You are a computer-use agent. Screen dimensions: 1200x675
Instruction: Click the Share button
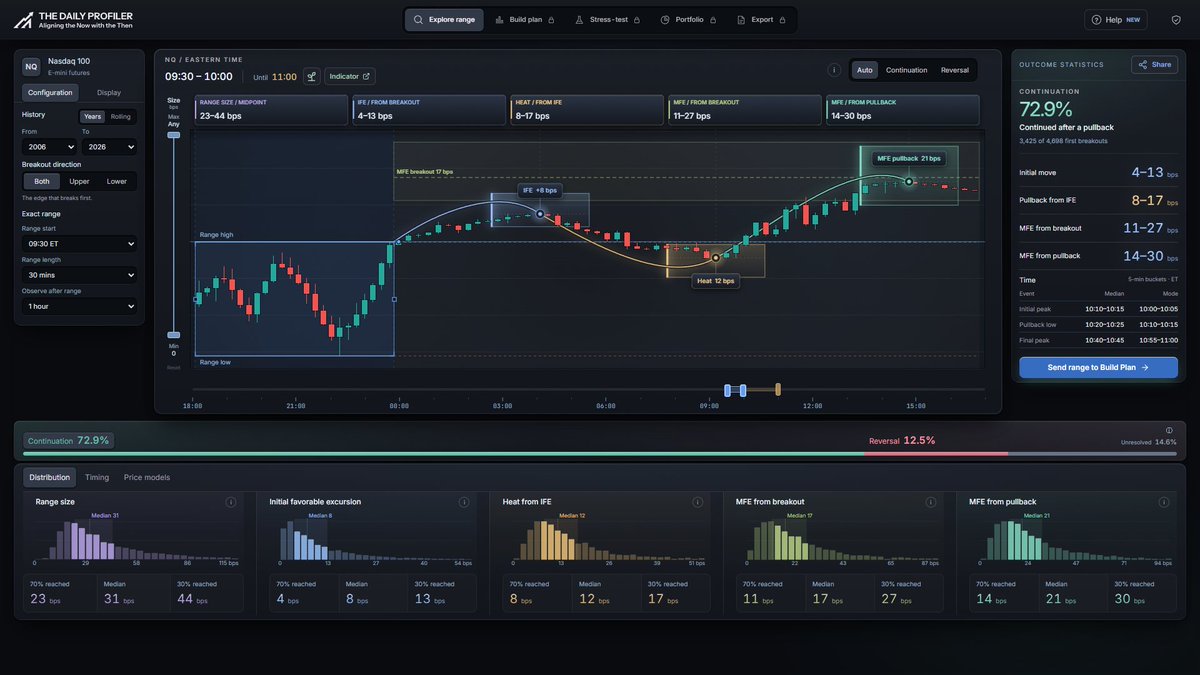(x=1154, y=64)
